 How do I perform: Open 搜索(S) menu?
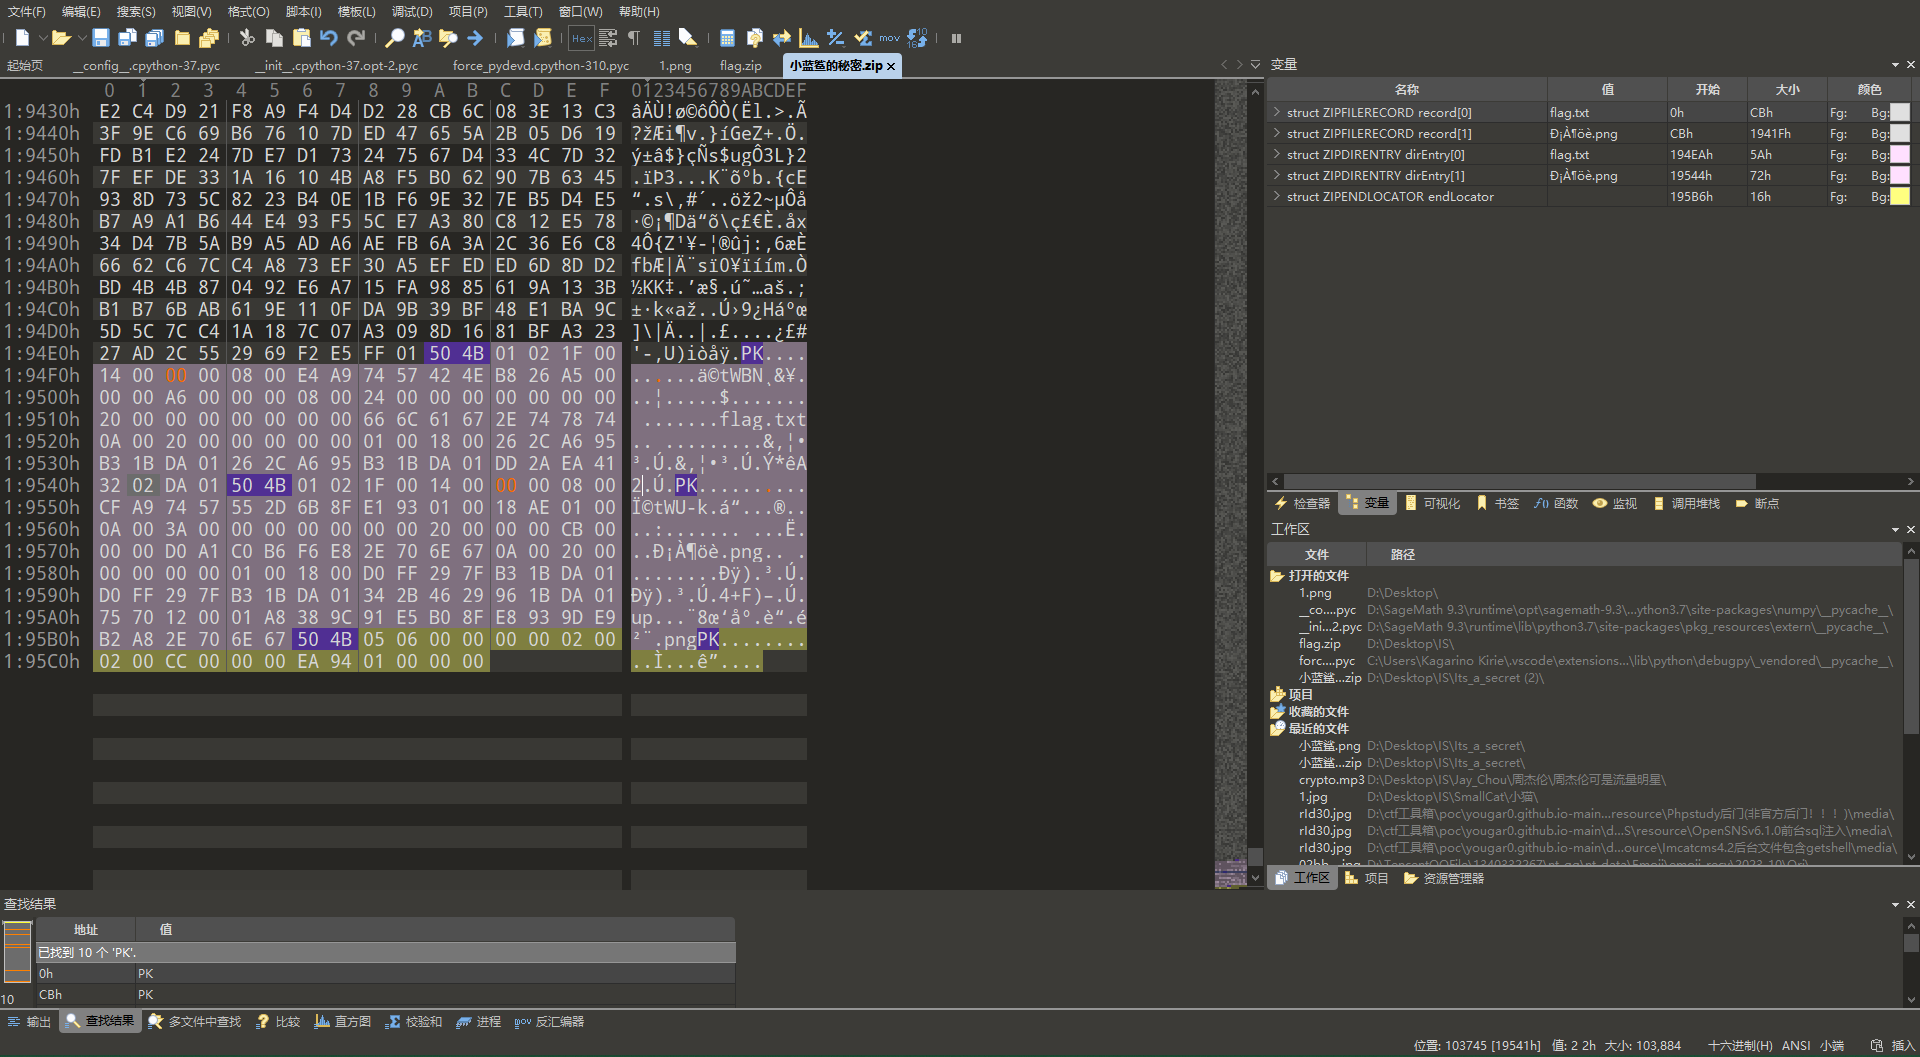click(x=136, y=11)
